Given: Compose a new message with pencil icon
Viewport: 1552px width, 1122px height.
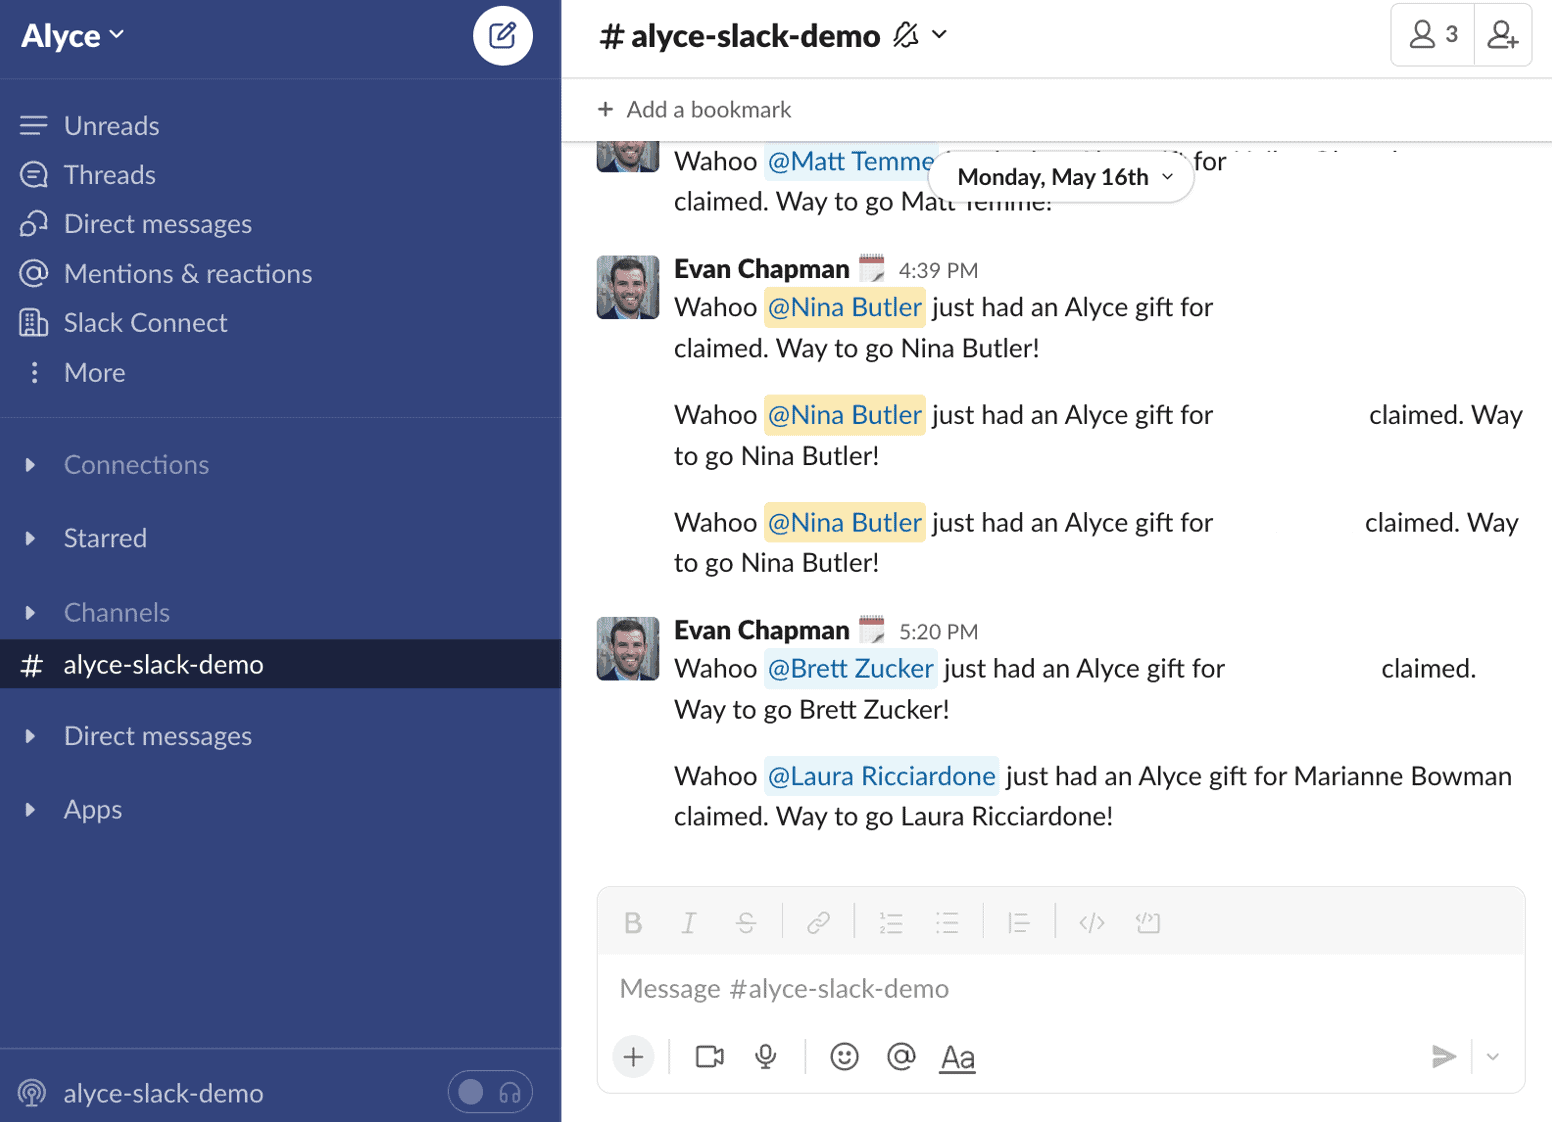Looking at the screenshot, I should (502, 36).
